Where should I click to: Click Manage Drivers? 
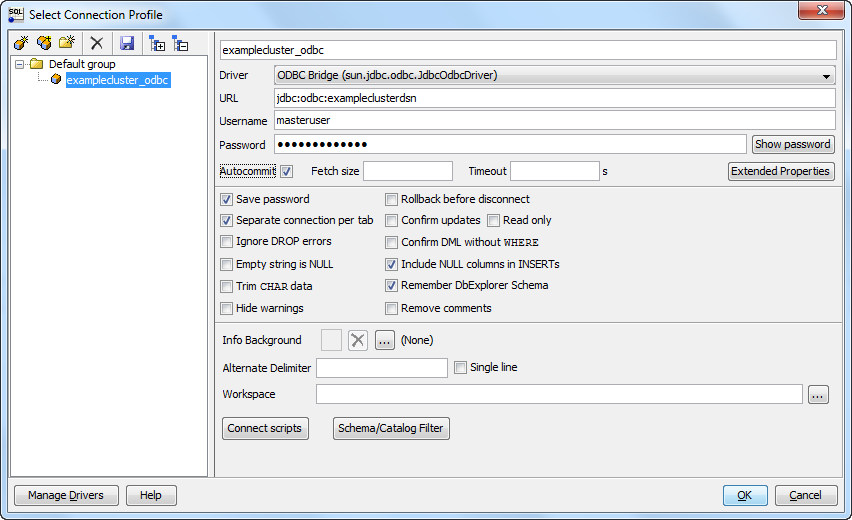click(x=66, y=495)
